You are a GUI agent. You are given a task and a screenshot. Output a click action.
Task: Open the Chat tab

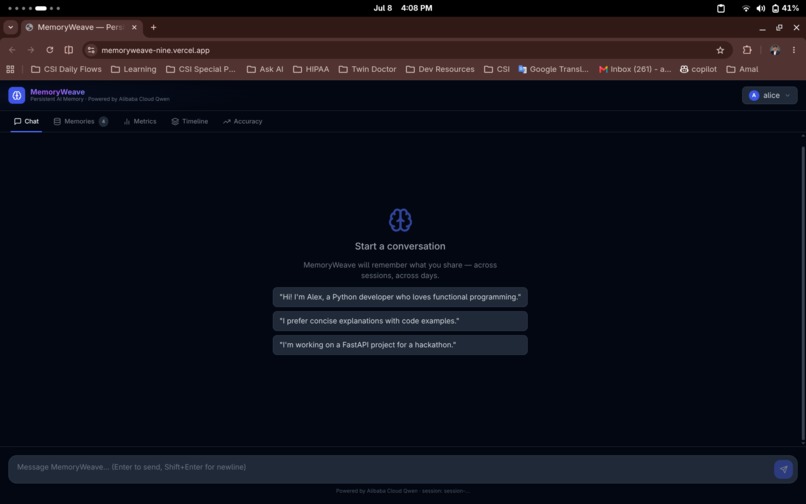[26, 121]
